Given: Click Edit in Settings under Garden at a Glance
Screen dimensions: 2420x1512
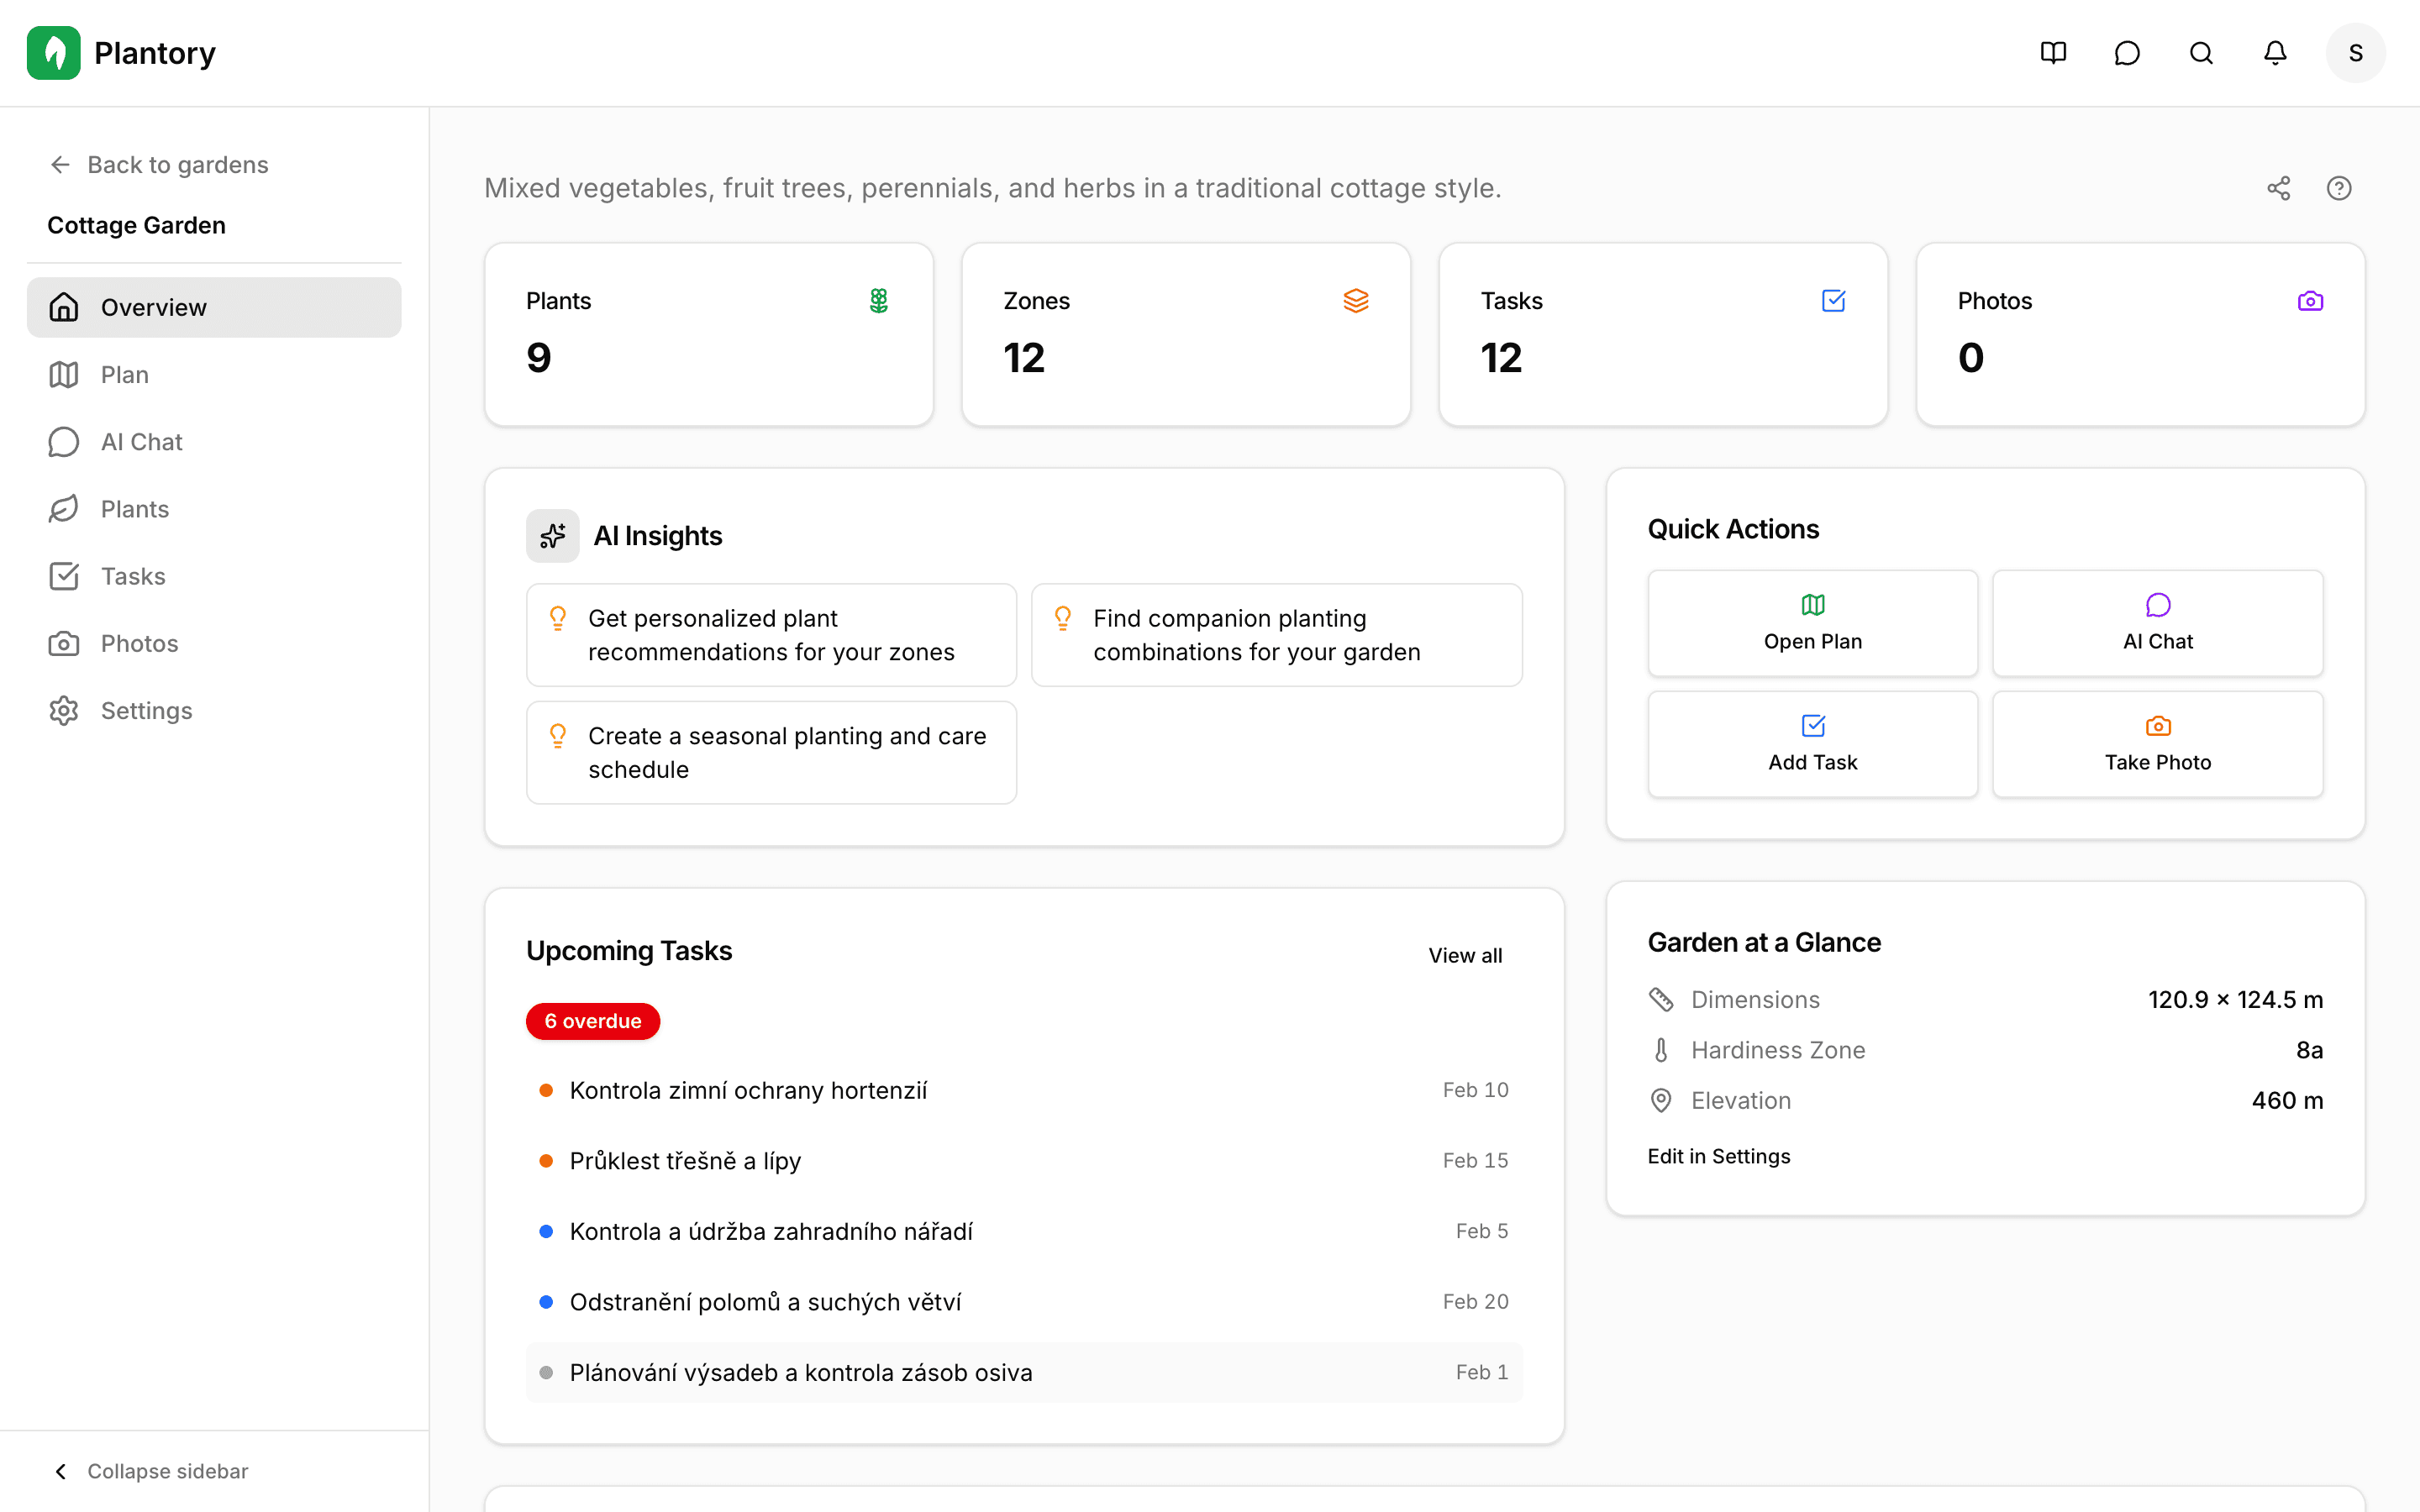Looking at the screenshot, I should pyautogui.click(x=1718, y=1156).
